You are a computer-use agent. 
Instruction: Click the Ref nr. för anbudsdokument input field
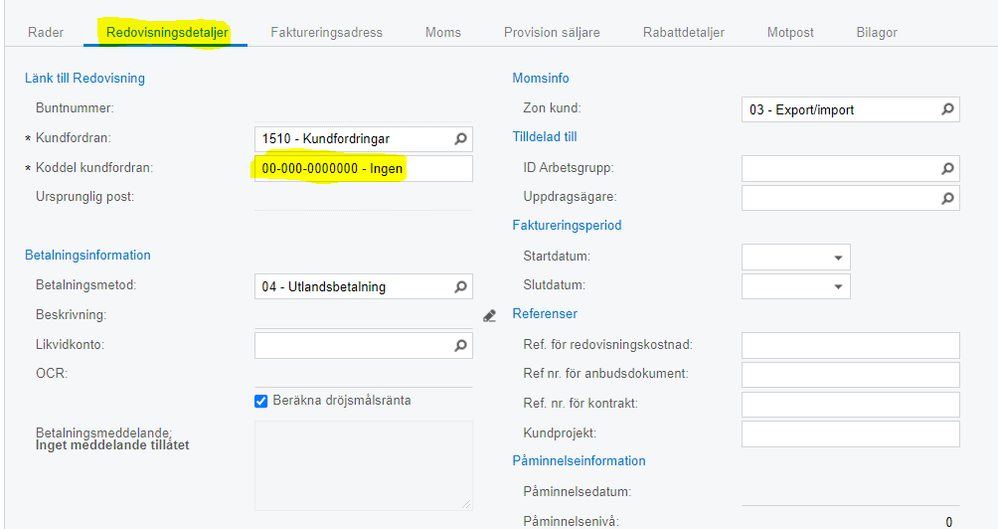point(850,375)
